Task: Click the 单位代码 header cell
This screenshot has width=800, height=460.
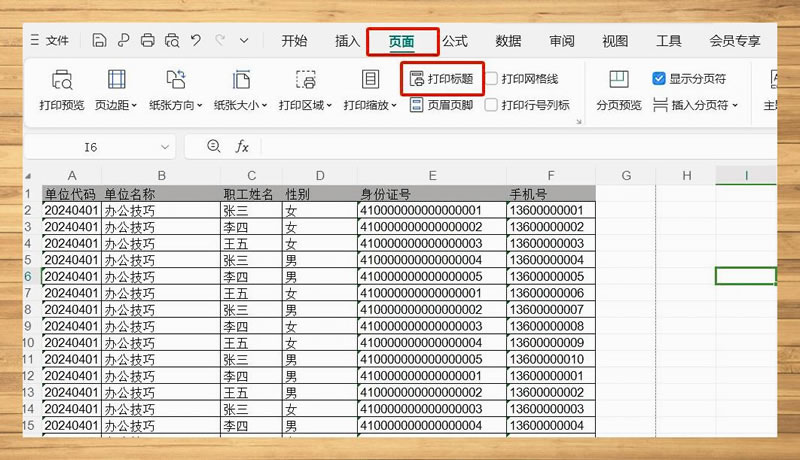Action: tap(72, 194)
